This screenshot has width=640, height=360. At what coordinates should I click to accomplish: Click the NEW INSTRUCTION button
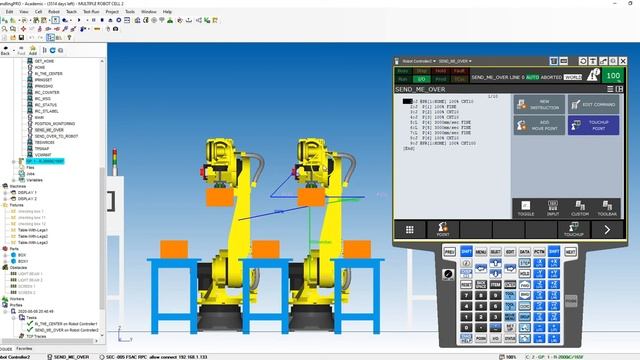(x=539, y=104)
